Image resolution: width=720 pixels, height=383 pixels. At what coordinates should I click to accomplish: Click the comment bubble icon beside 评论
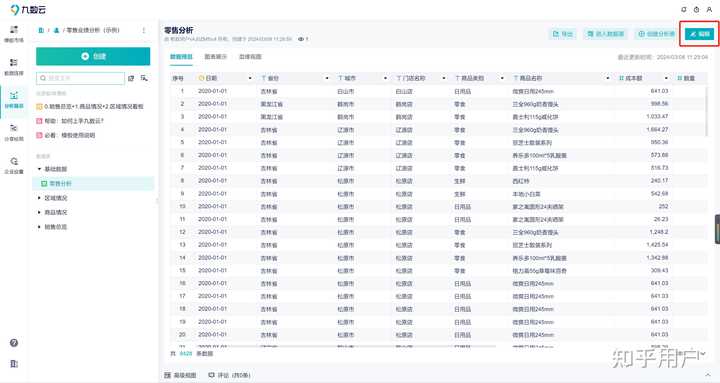pos(211,375)
